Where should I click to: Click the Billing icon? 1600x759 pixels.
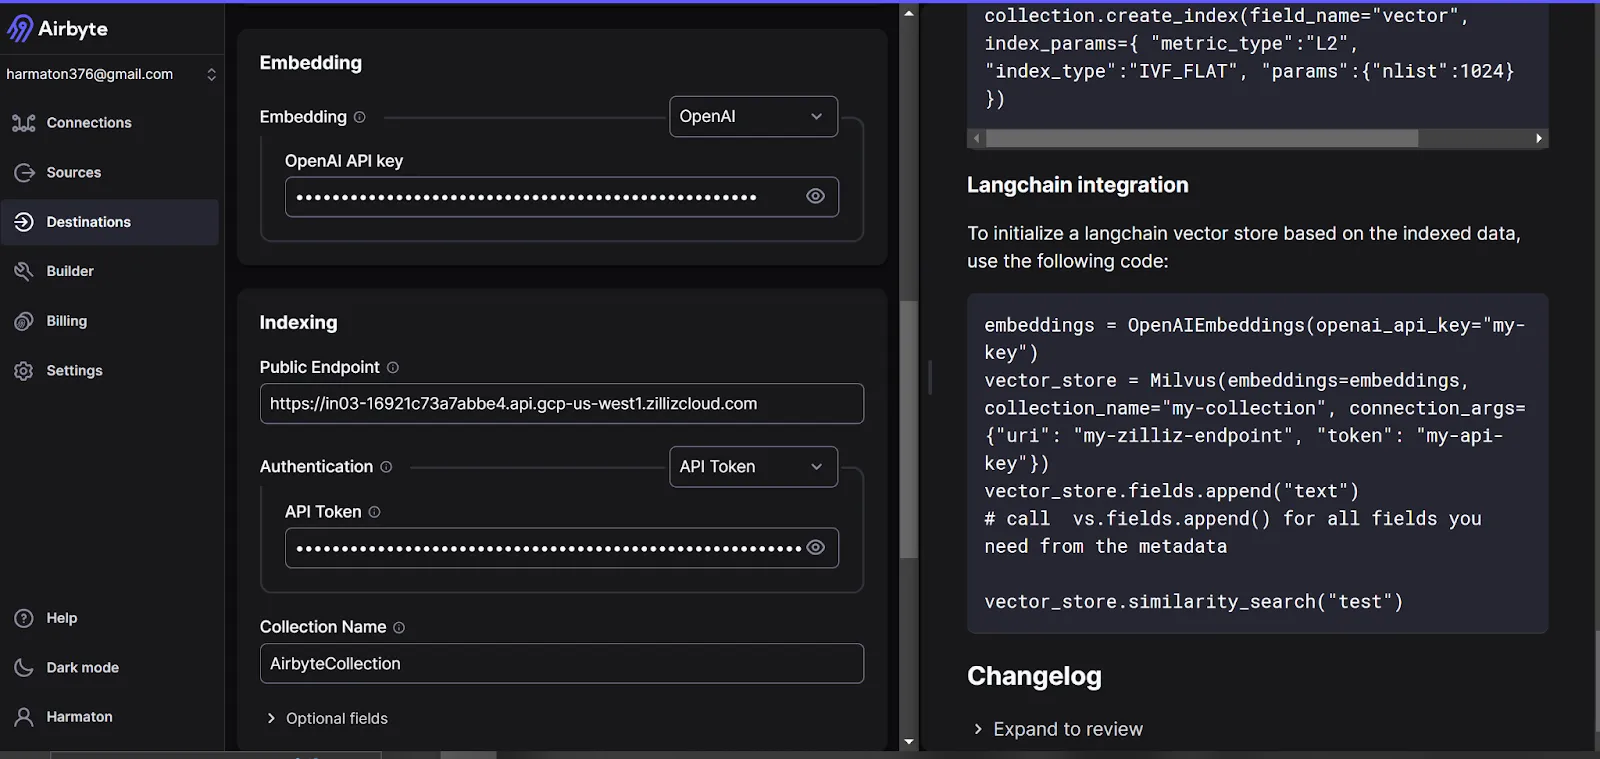point(24,321)
